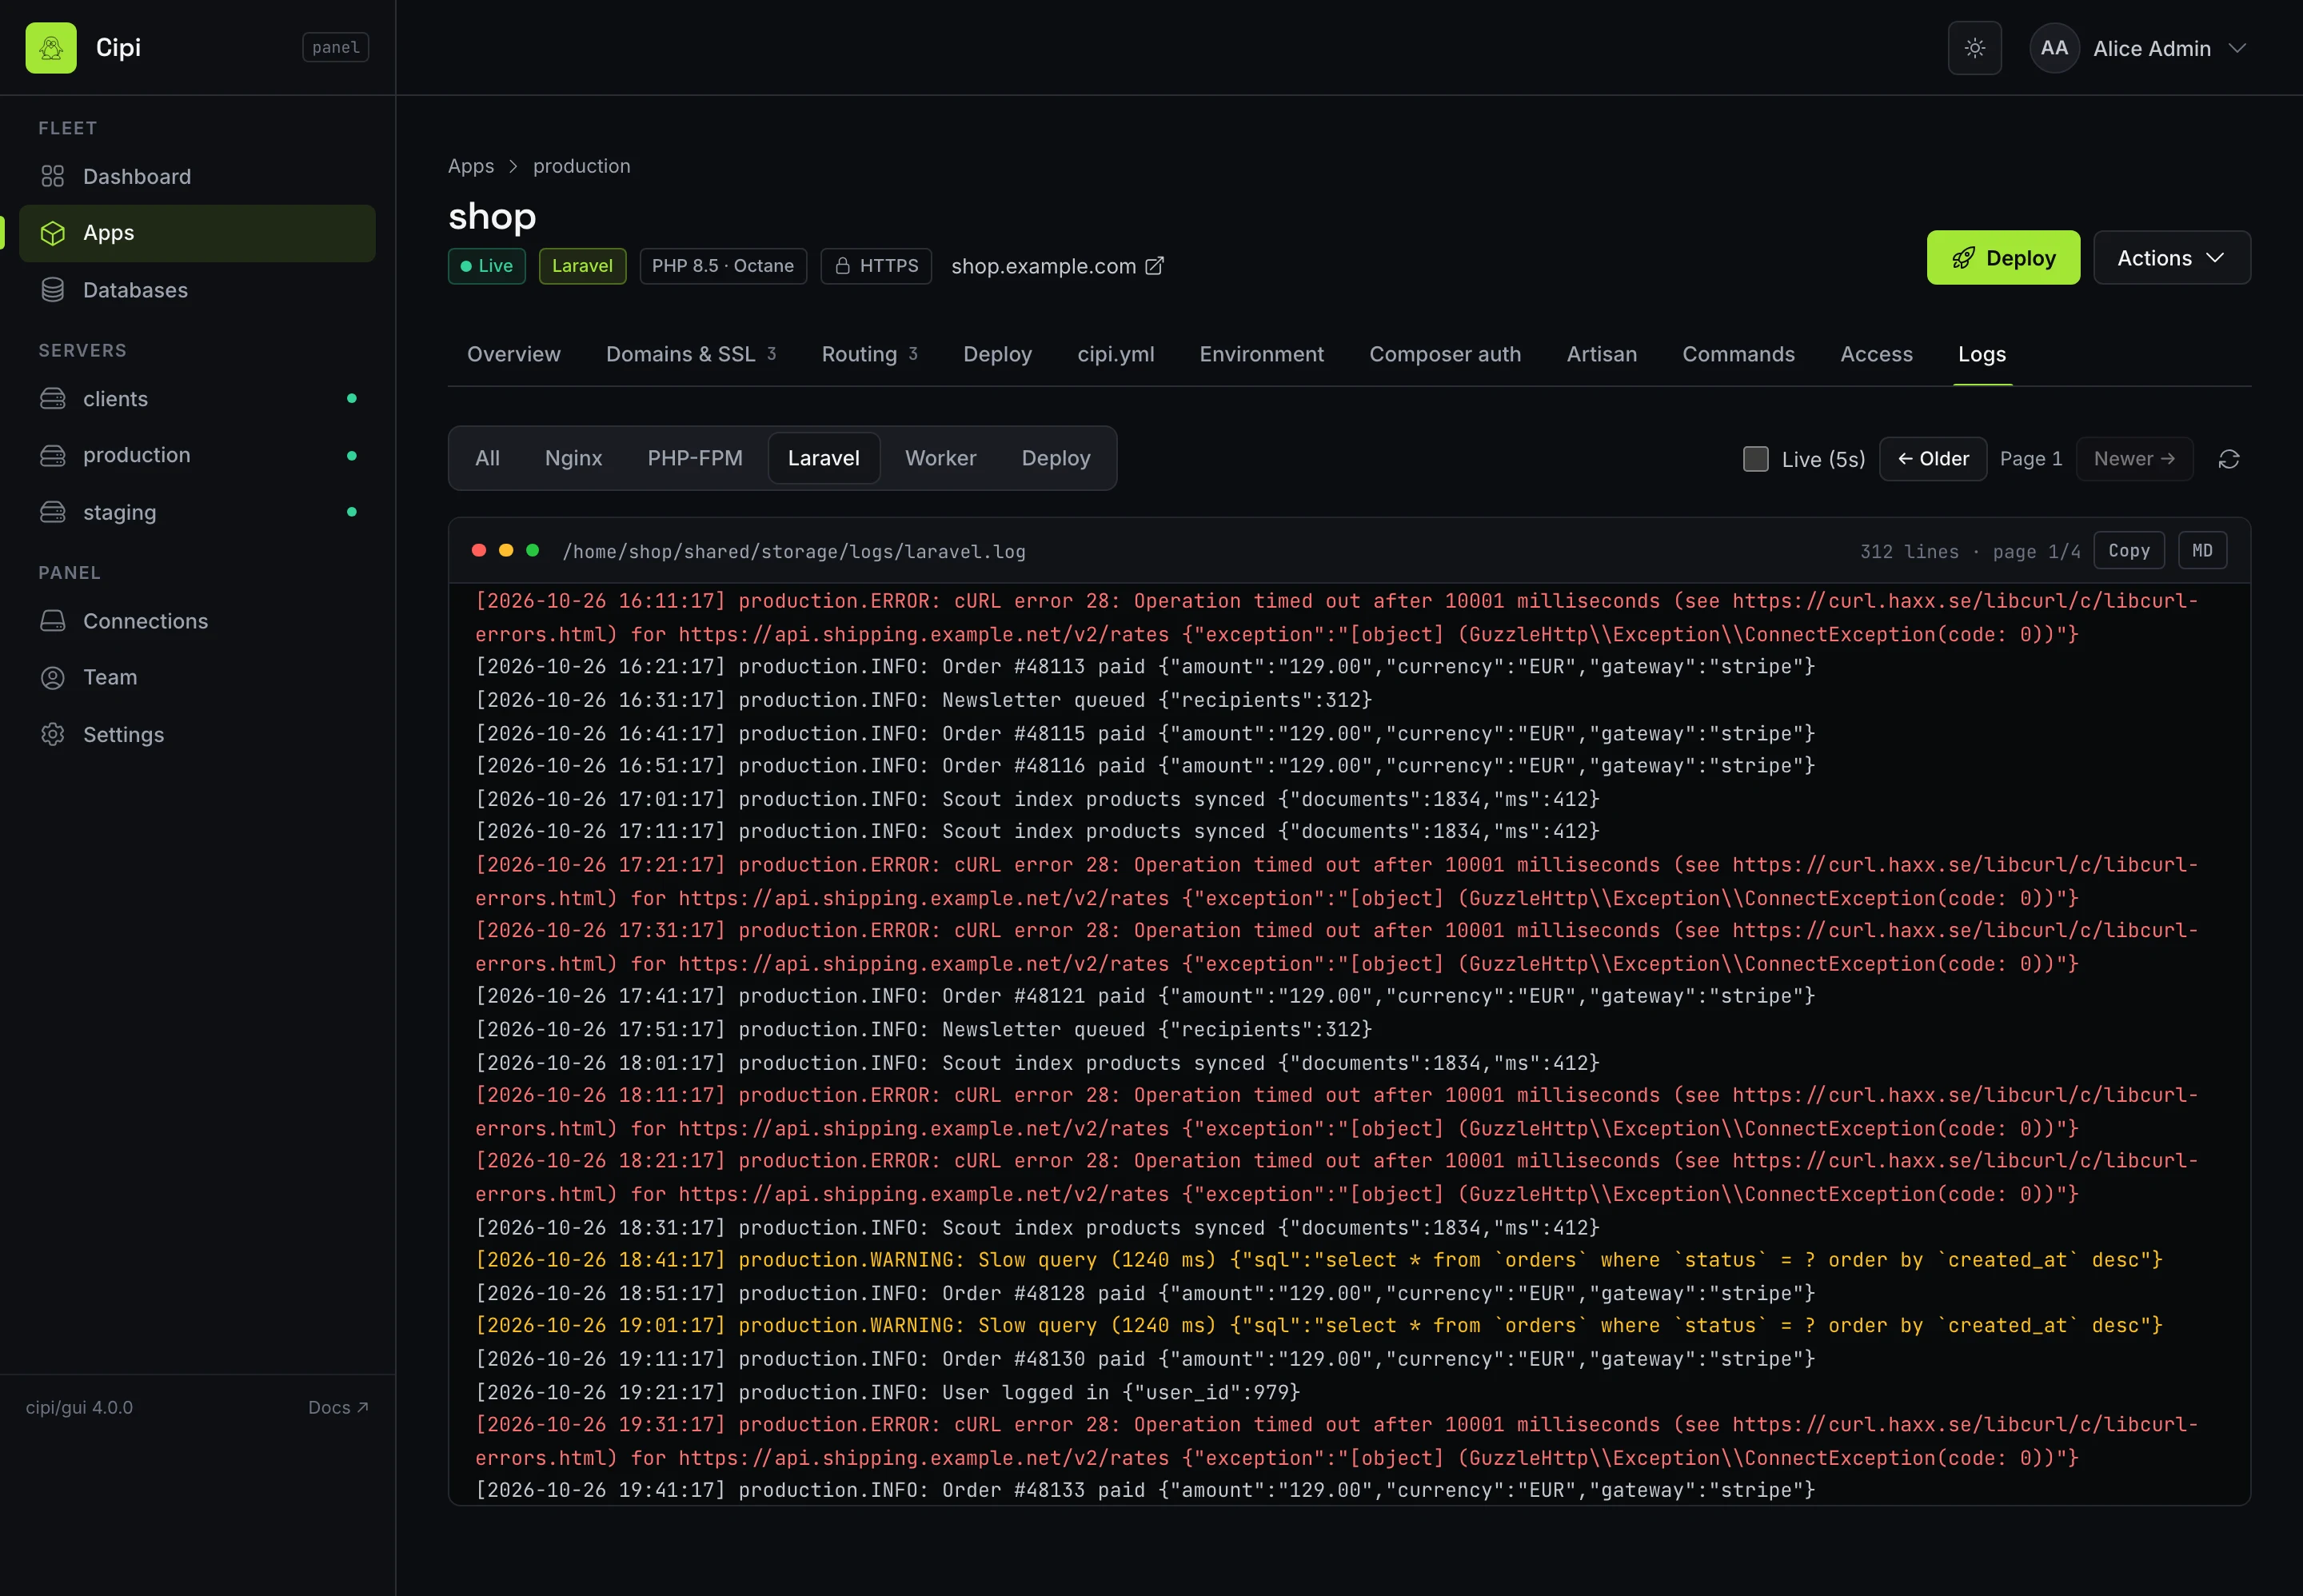
Task: Click the red dot in log window header
Action: (x=479, y=551)
